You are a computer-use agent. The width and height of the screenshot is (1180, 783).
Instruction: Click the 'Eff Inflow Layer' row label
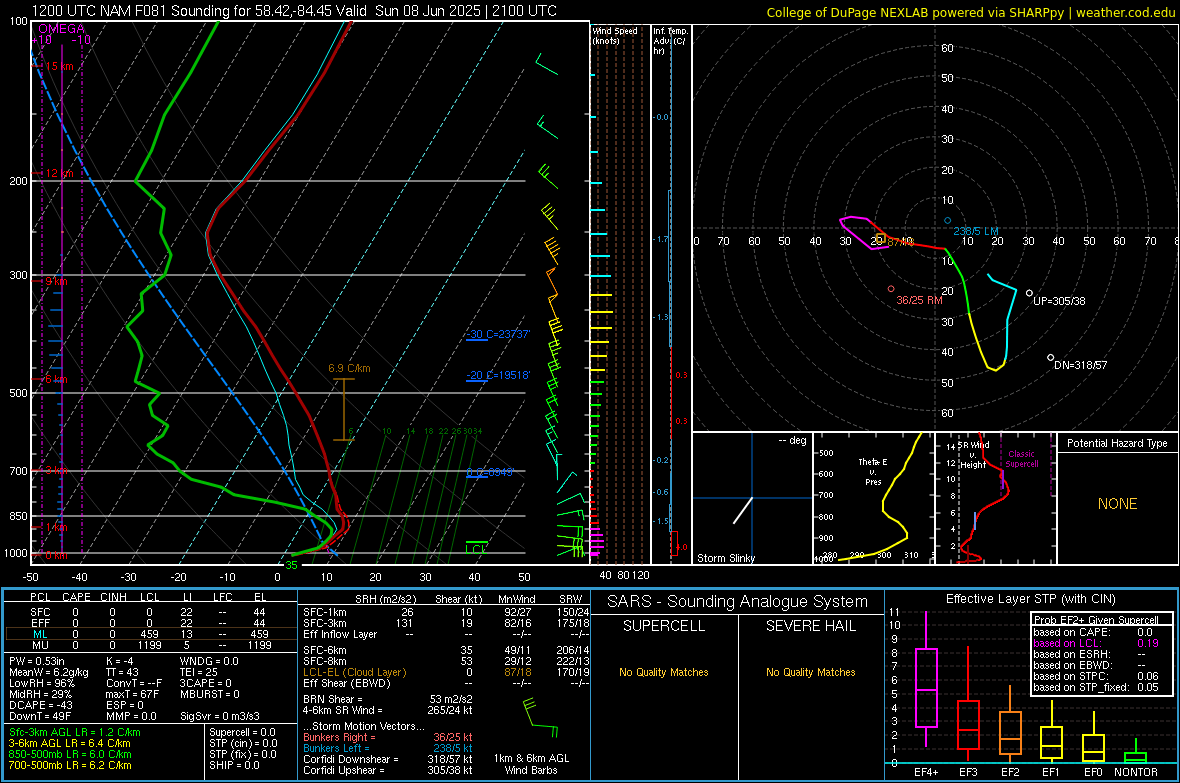339,634
